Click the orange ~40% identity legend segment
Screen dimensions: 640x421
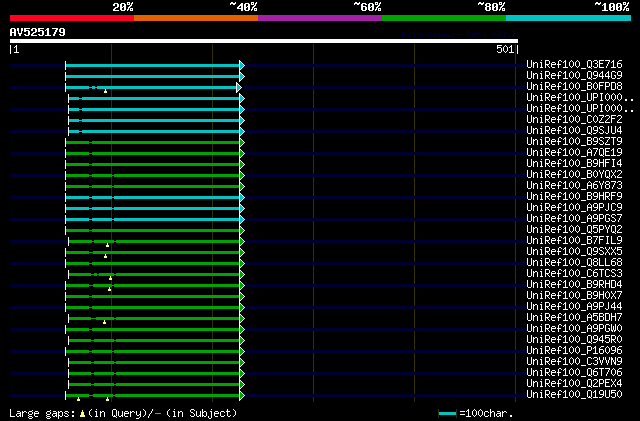tap(196, 18)
